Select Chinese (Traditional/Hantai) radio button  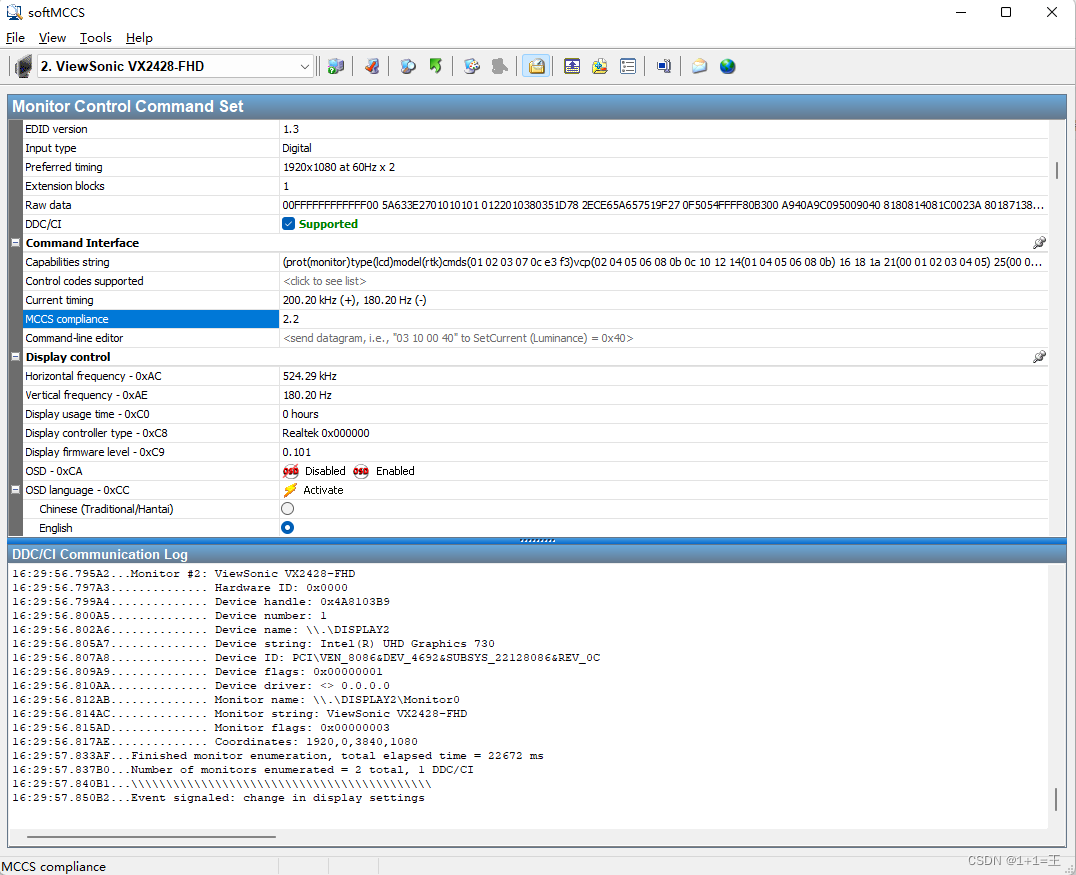point(288,509)
